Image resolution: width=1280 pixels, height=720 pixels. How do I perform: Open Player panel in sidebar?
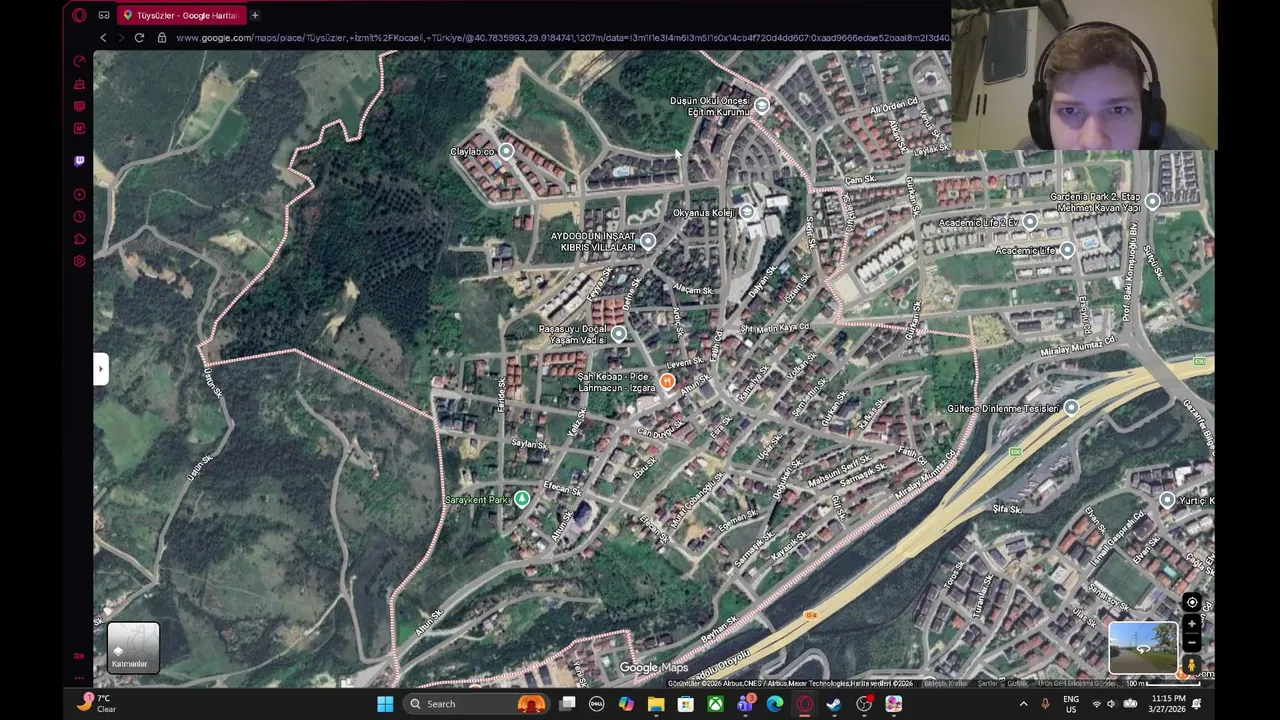coord(79,195)
